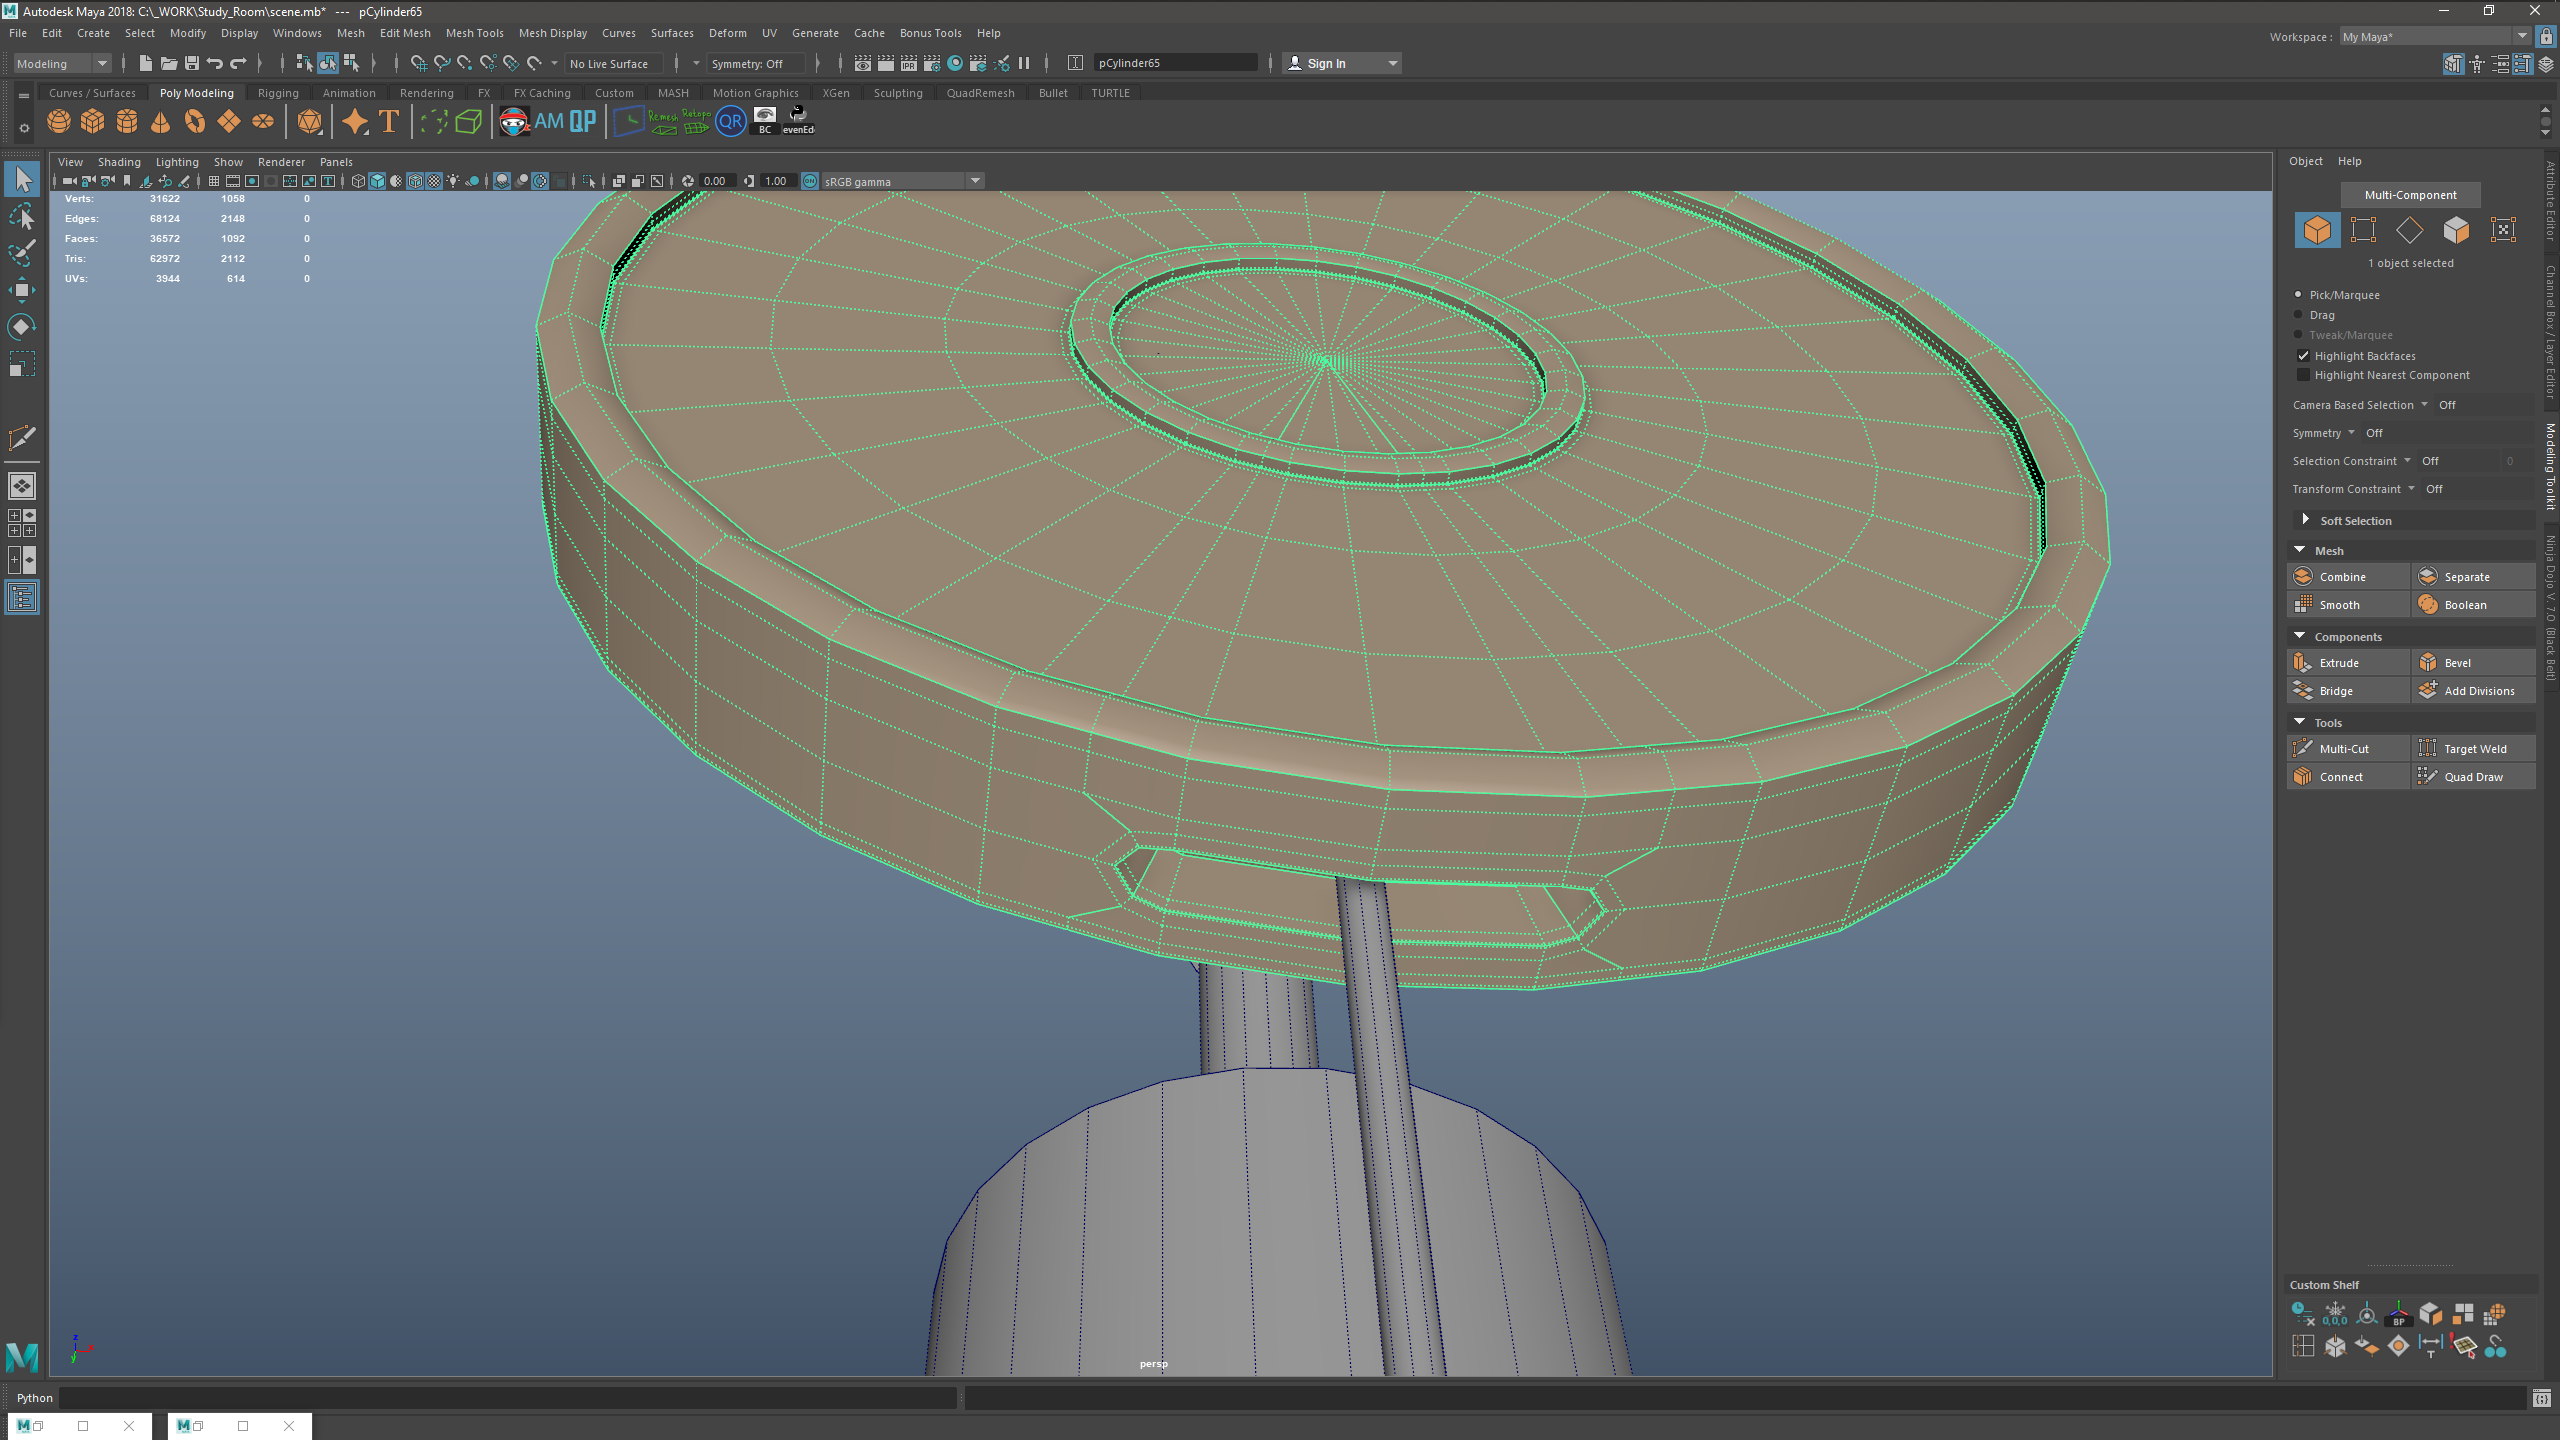This screenshot has height=1440, width=2560.
Task: Select the Pick/Marquee radio option
Action: pyautogui.click(x=2298, y=294)
